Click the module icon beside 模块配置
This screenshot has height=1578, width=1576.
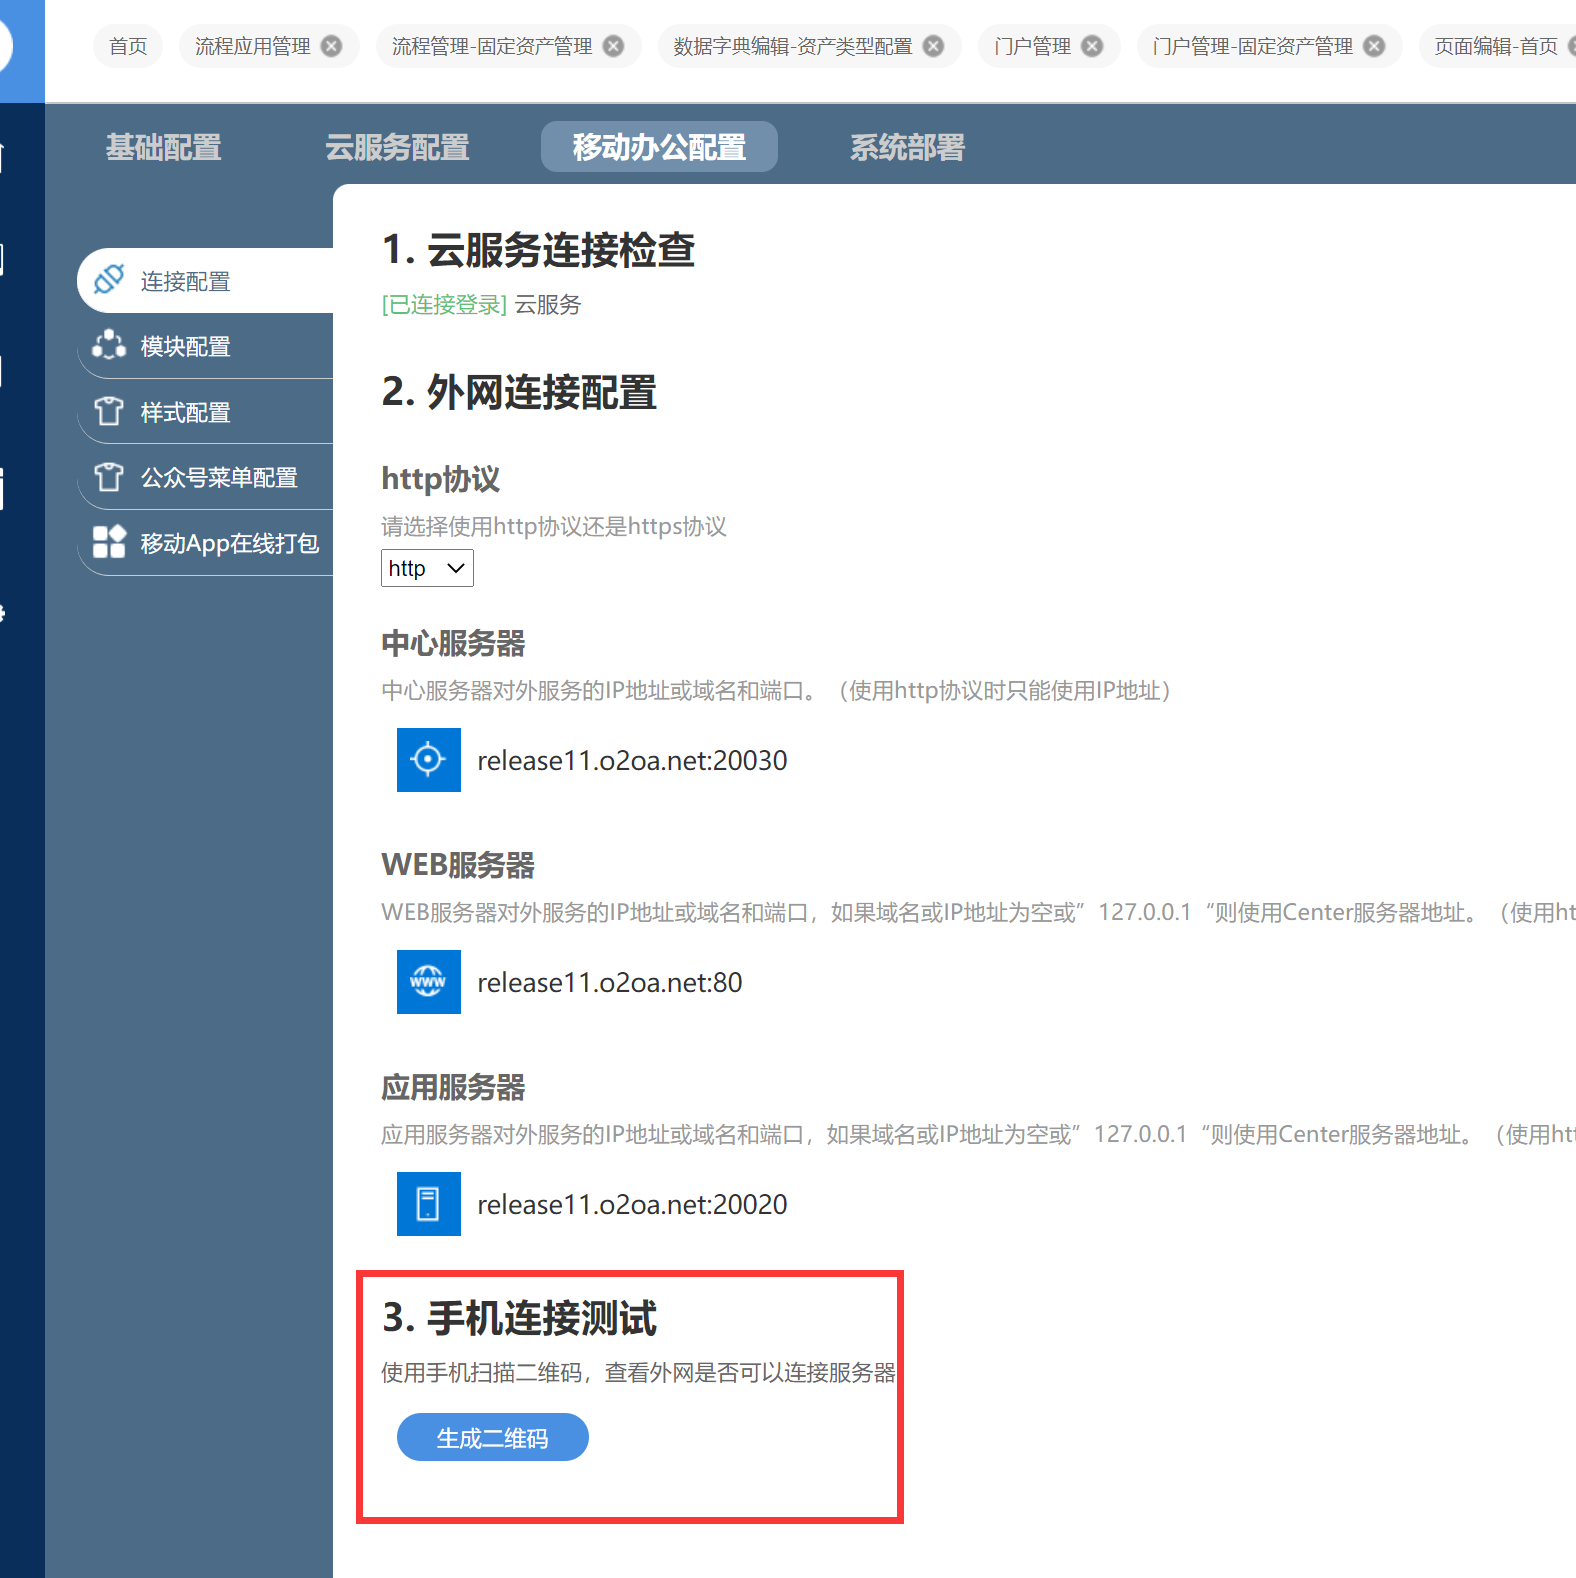tap(109, 345)
